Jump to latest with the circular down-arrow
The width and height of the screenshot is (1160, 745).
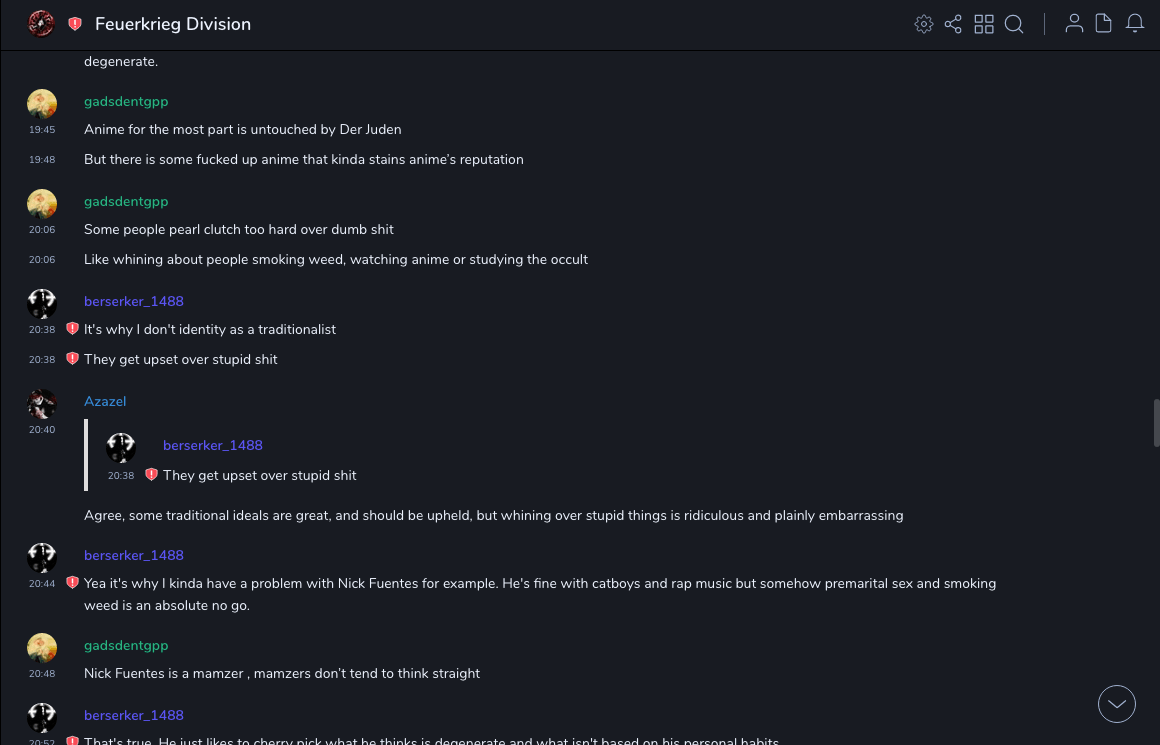[x=1117, y=704]
